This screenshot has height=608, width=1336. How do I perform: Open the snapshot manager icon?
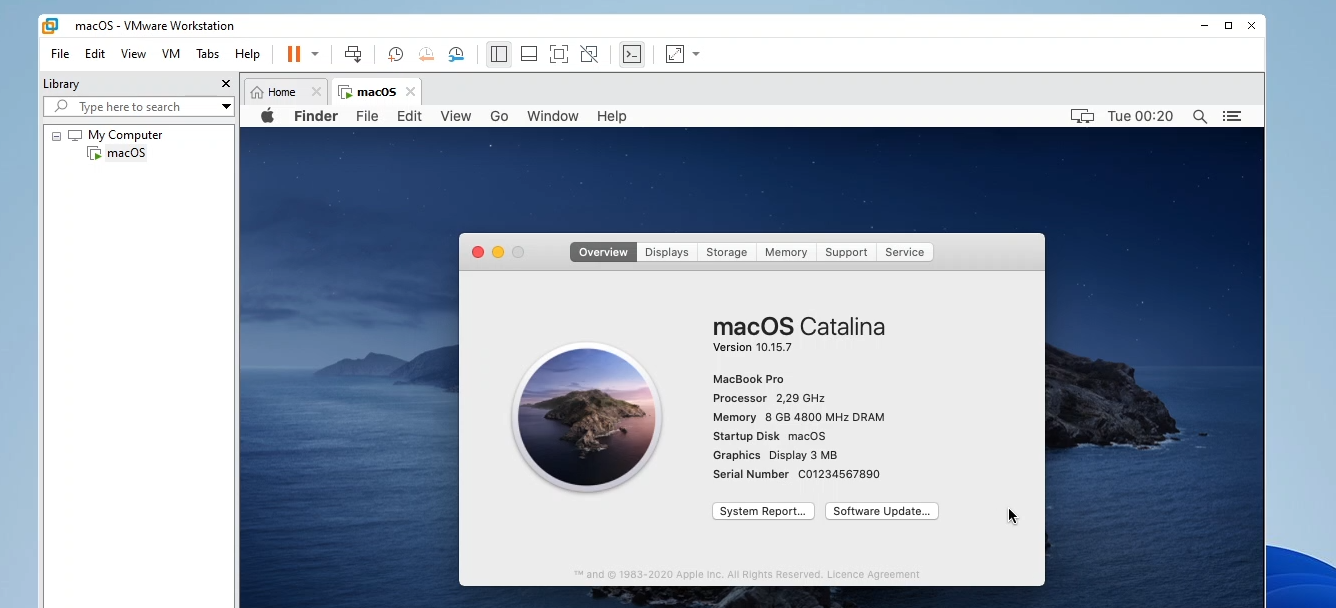click(456, 54)
